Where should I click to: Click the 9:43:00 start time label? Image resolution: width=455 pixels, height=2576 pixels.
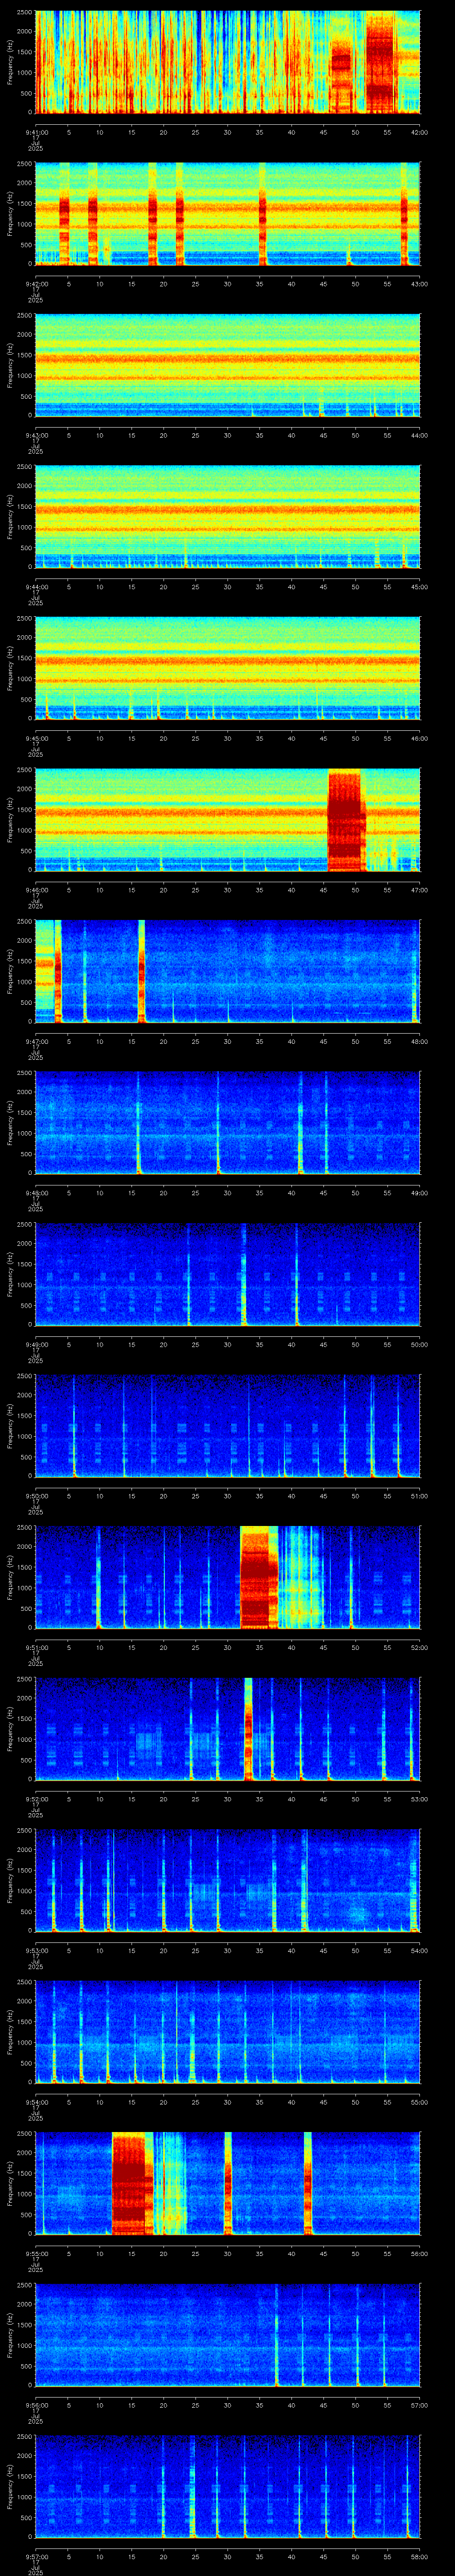[x=36, y=435]
